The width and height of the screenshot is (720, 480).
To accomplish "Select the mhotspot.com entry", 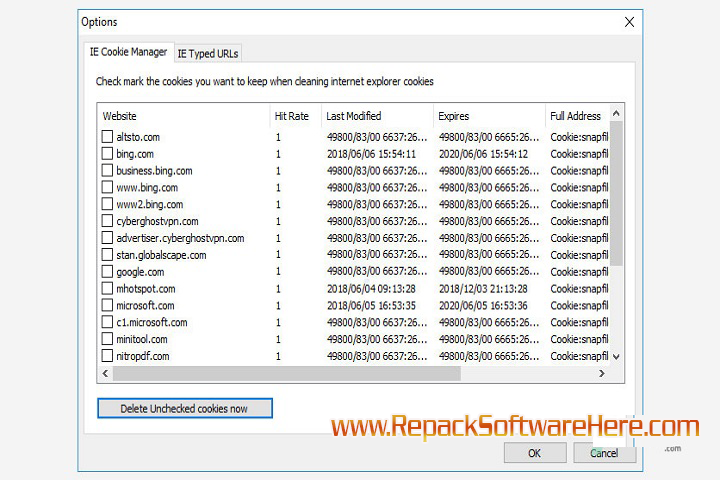I will (146, 289).
